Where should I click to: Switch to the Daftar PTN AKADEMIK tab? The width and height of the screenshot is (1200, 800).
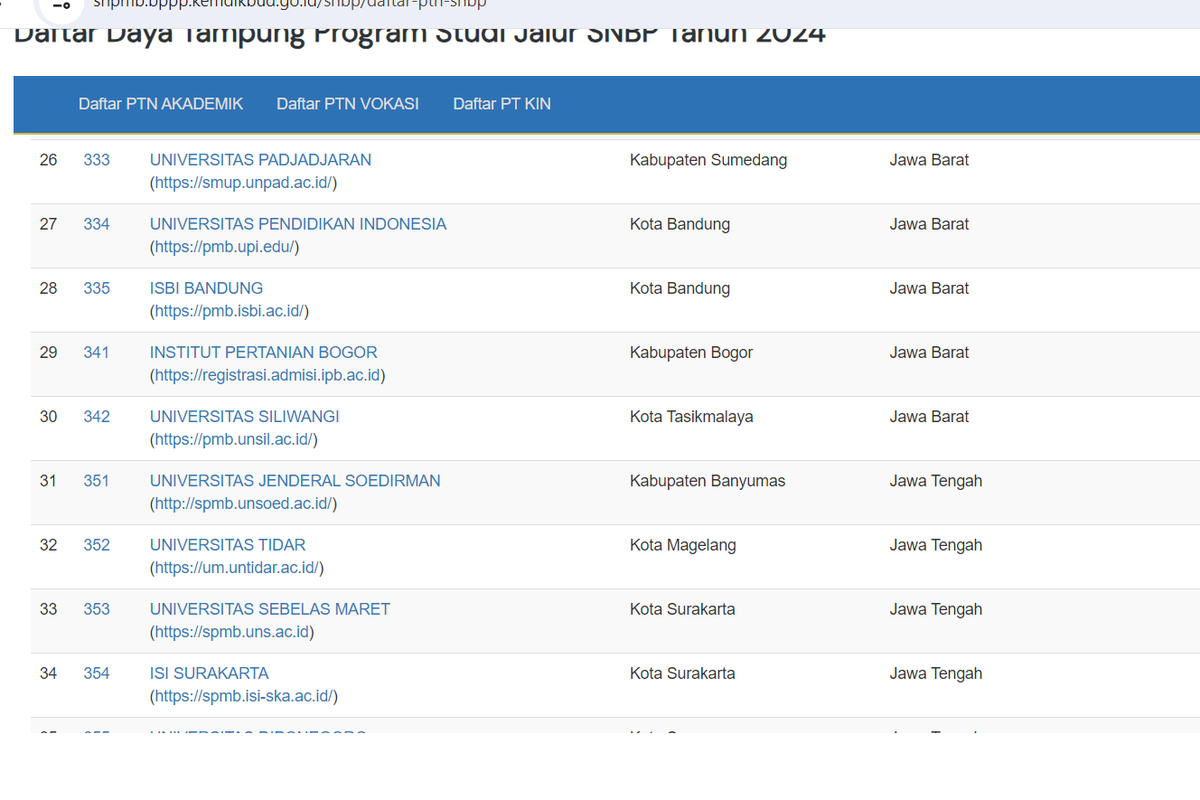point(160,103)
